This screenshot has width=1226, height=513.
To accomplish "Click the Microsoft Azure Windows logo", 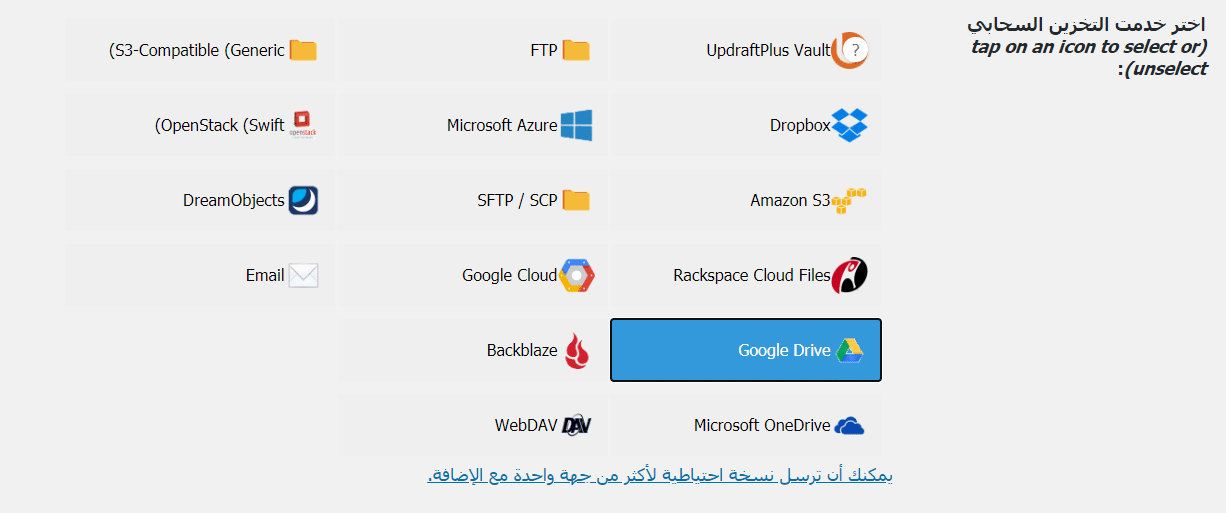I will pos(576,125).
